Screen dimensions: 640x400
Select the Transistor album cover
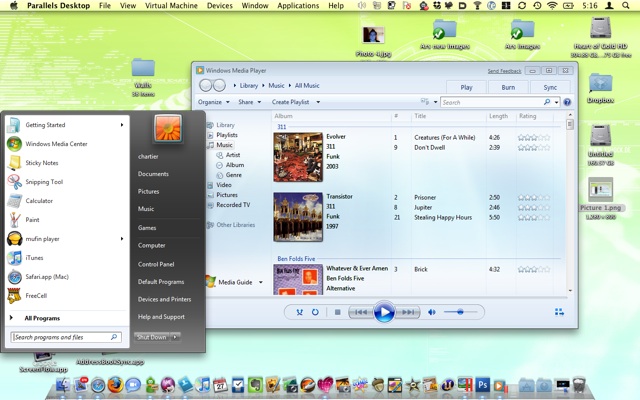click(x=298, y=217)
